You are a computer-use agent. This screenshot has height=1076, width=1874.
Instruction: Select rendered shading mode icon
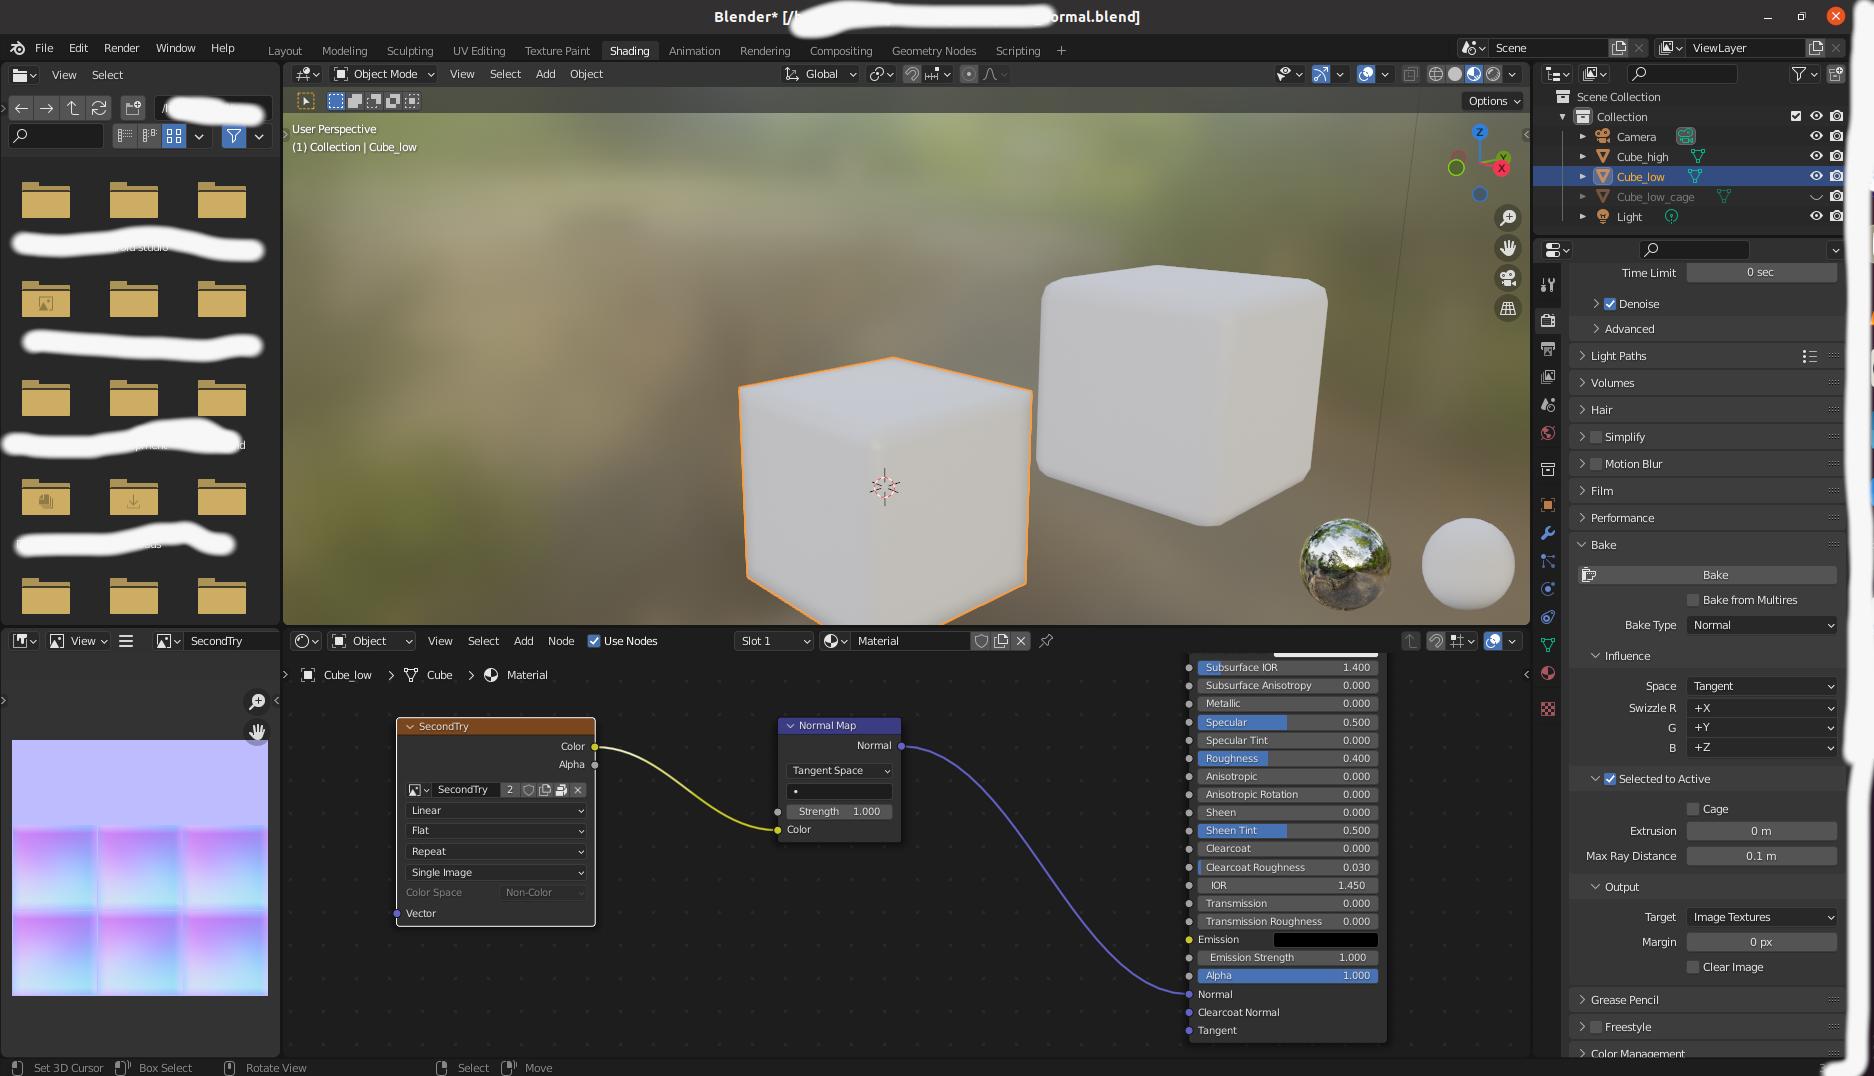point(1493,74)
